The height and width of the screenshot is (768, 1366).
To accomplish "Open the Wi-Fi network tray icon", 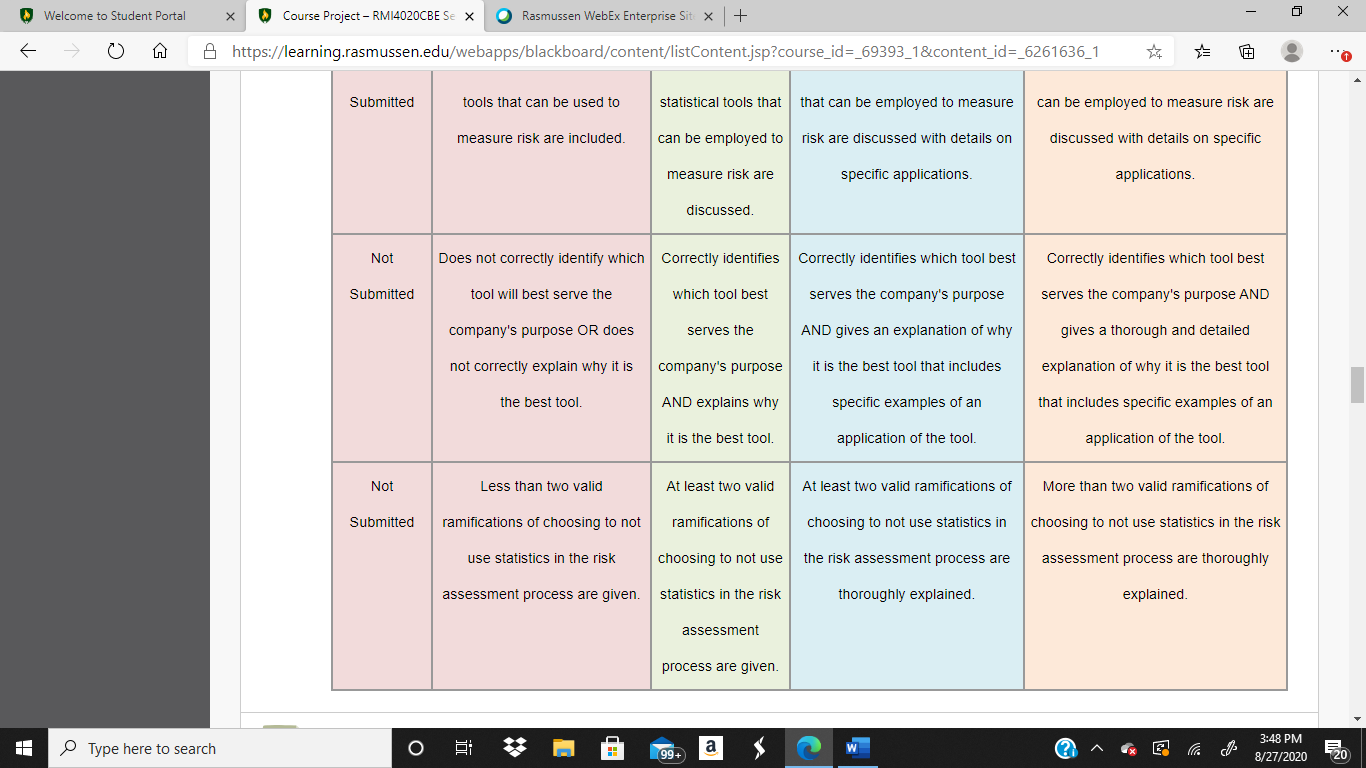I will tap(1193, 748).
